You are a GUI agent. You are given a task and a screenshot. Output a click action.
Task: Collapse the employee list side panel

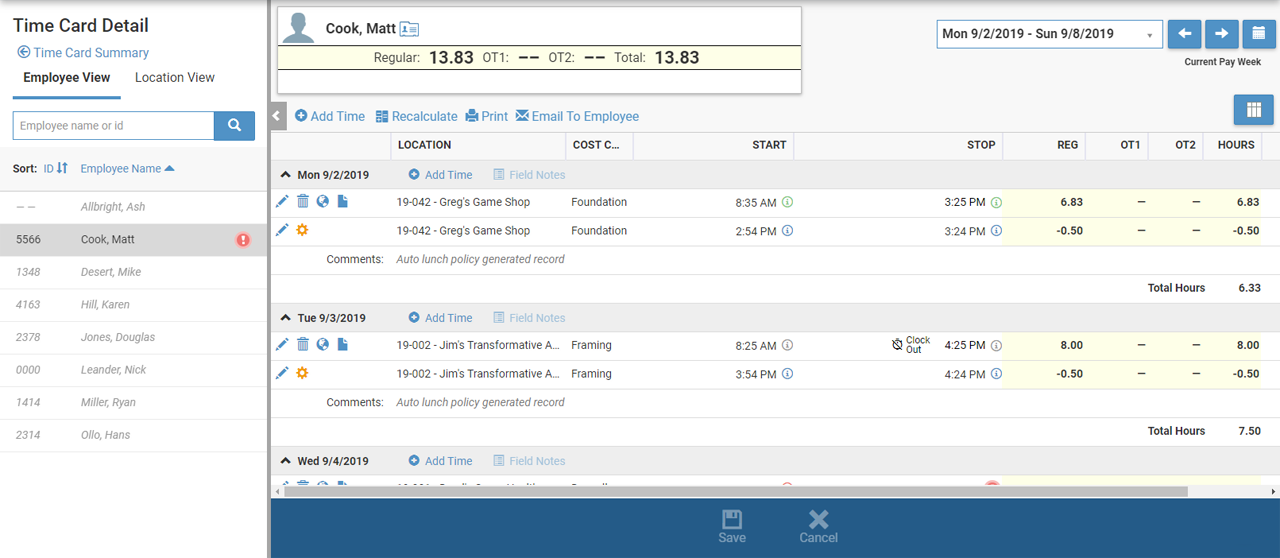pyautogui.click(x=278, y=116)
